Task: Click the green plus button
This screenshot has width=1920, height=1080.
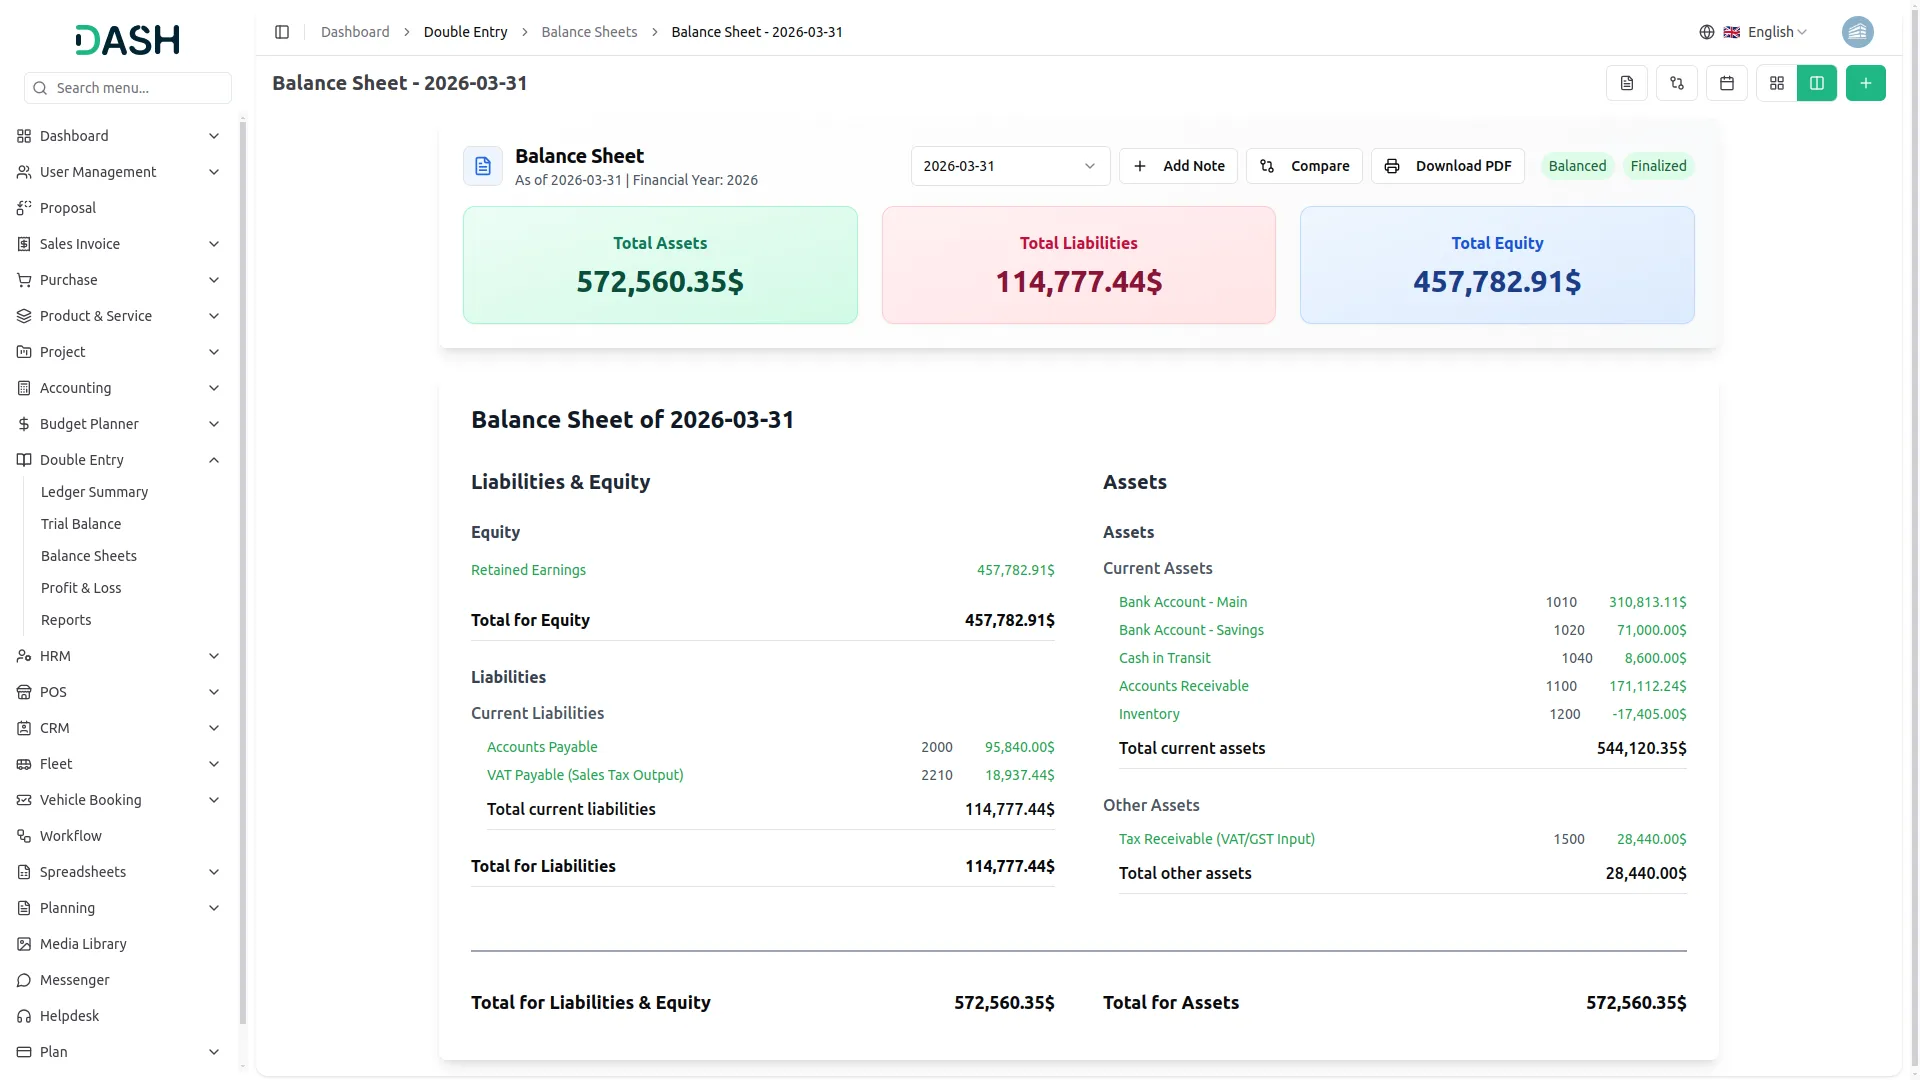Action: pyautogui.click(x=1865, y=84)
